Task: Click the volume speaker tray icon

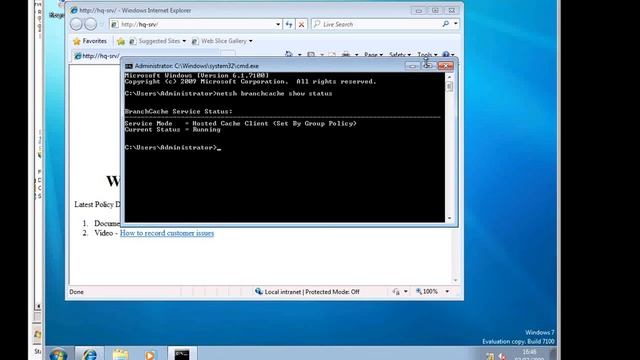Action: pyautogui.click(x=502, y=356)
